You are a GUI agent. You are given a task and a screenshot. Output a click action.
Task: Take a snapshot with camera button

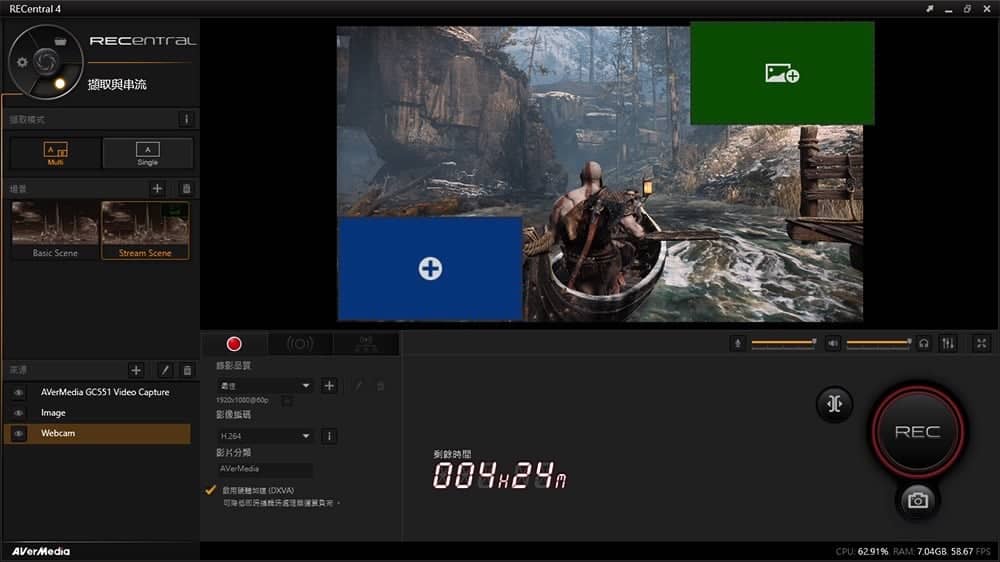pos(918,500)
